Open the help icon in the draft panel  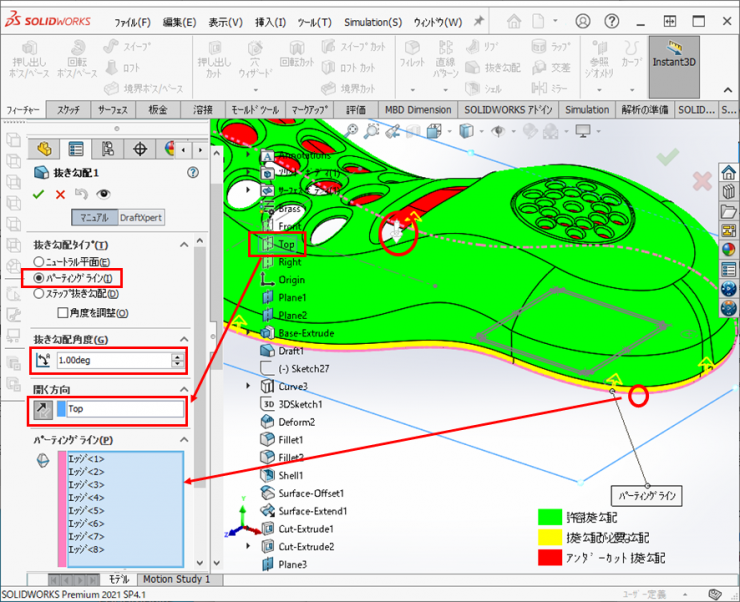193,172
